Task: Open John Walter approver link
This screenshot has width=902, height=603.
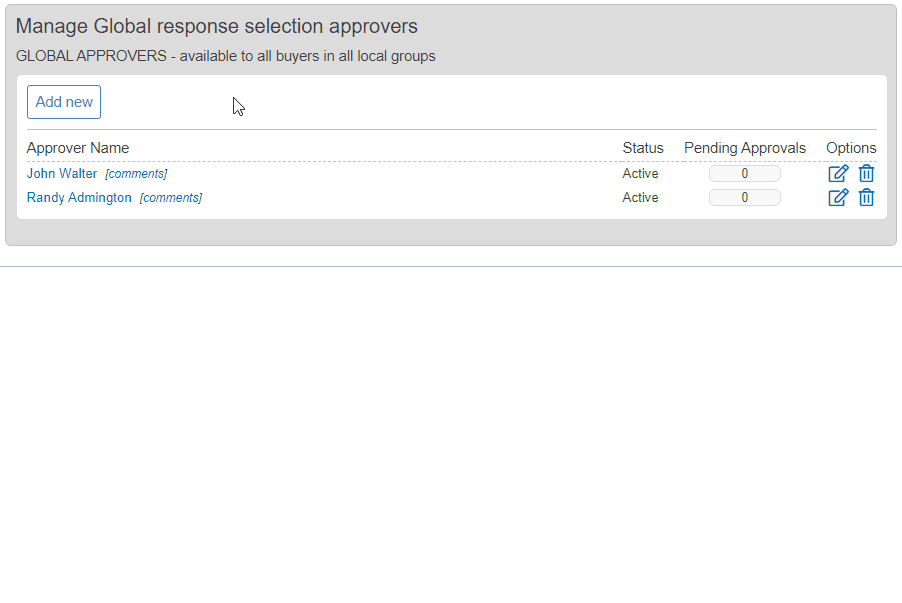Action: click(x=62, y=173)
